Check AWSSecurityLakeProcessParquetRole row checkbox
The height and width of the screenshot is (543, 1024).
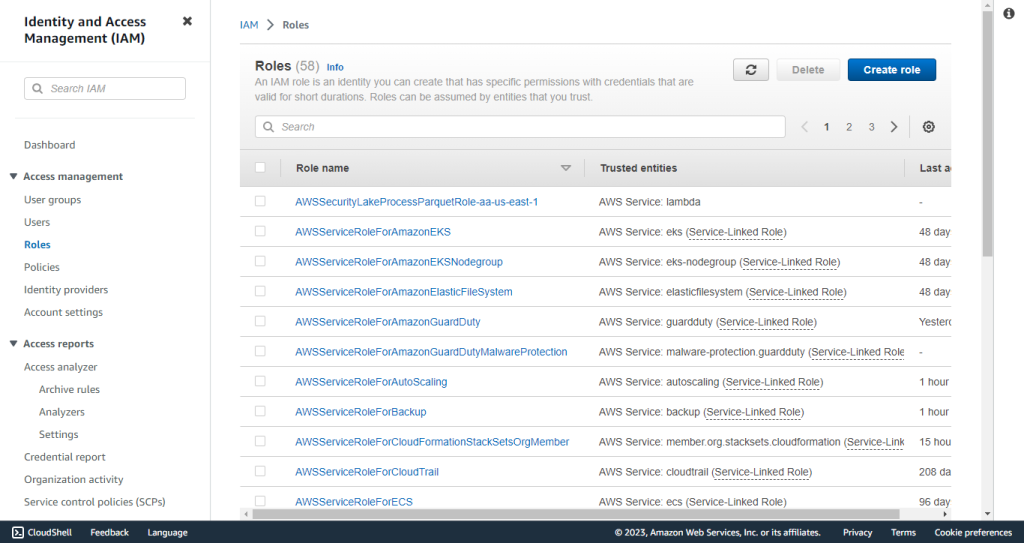pyautogui.click(x=260, y=201)
